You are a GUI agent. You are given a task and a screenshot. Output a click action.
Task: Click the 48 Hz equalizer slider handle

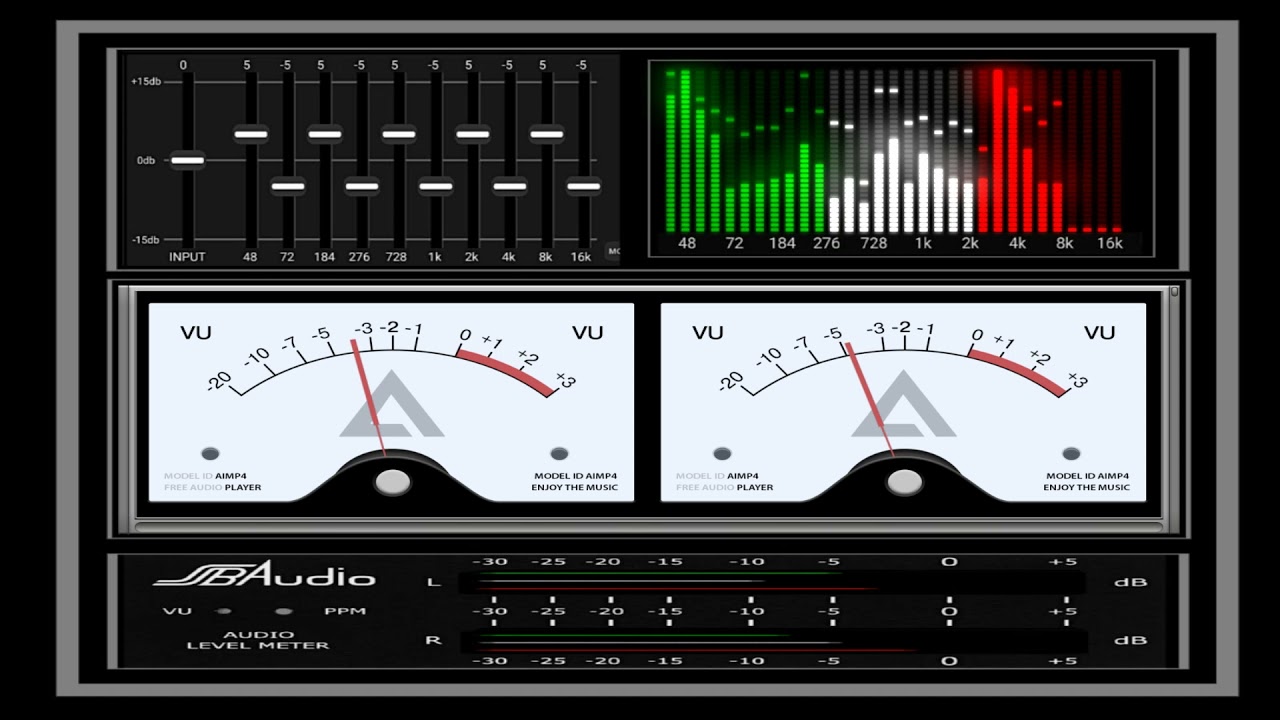[251, 133]
